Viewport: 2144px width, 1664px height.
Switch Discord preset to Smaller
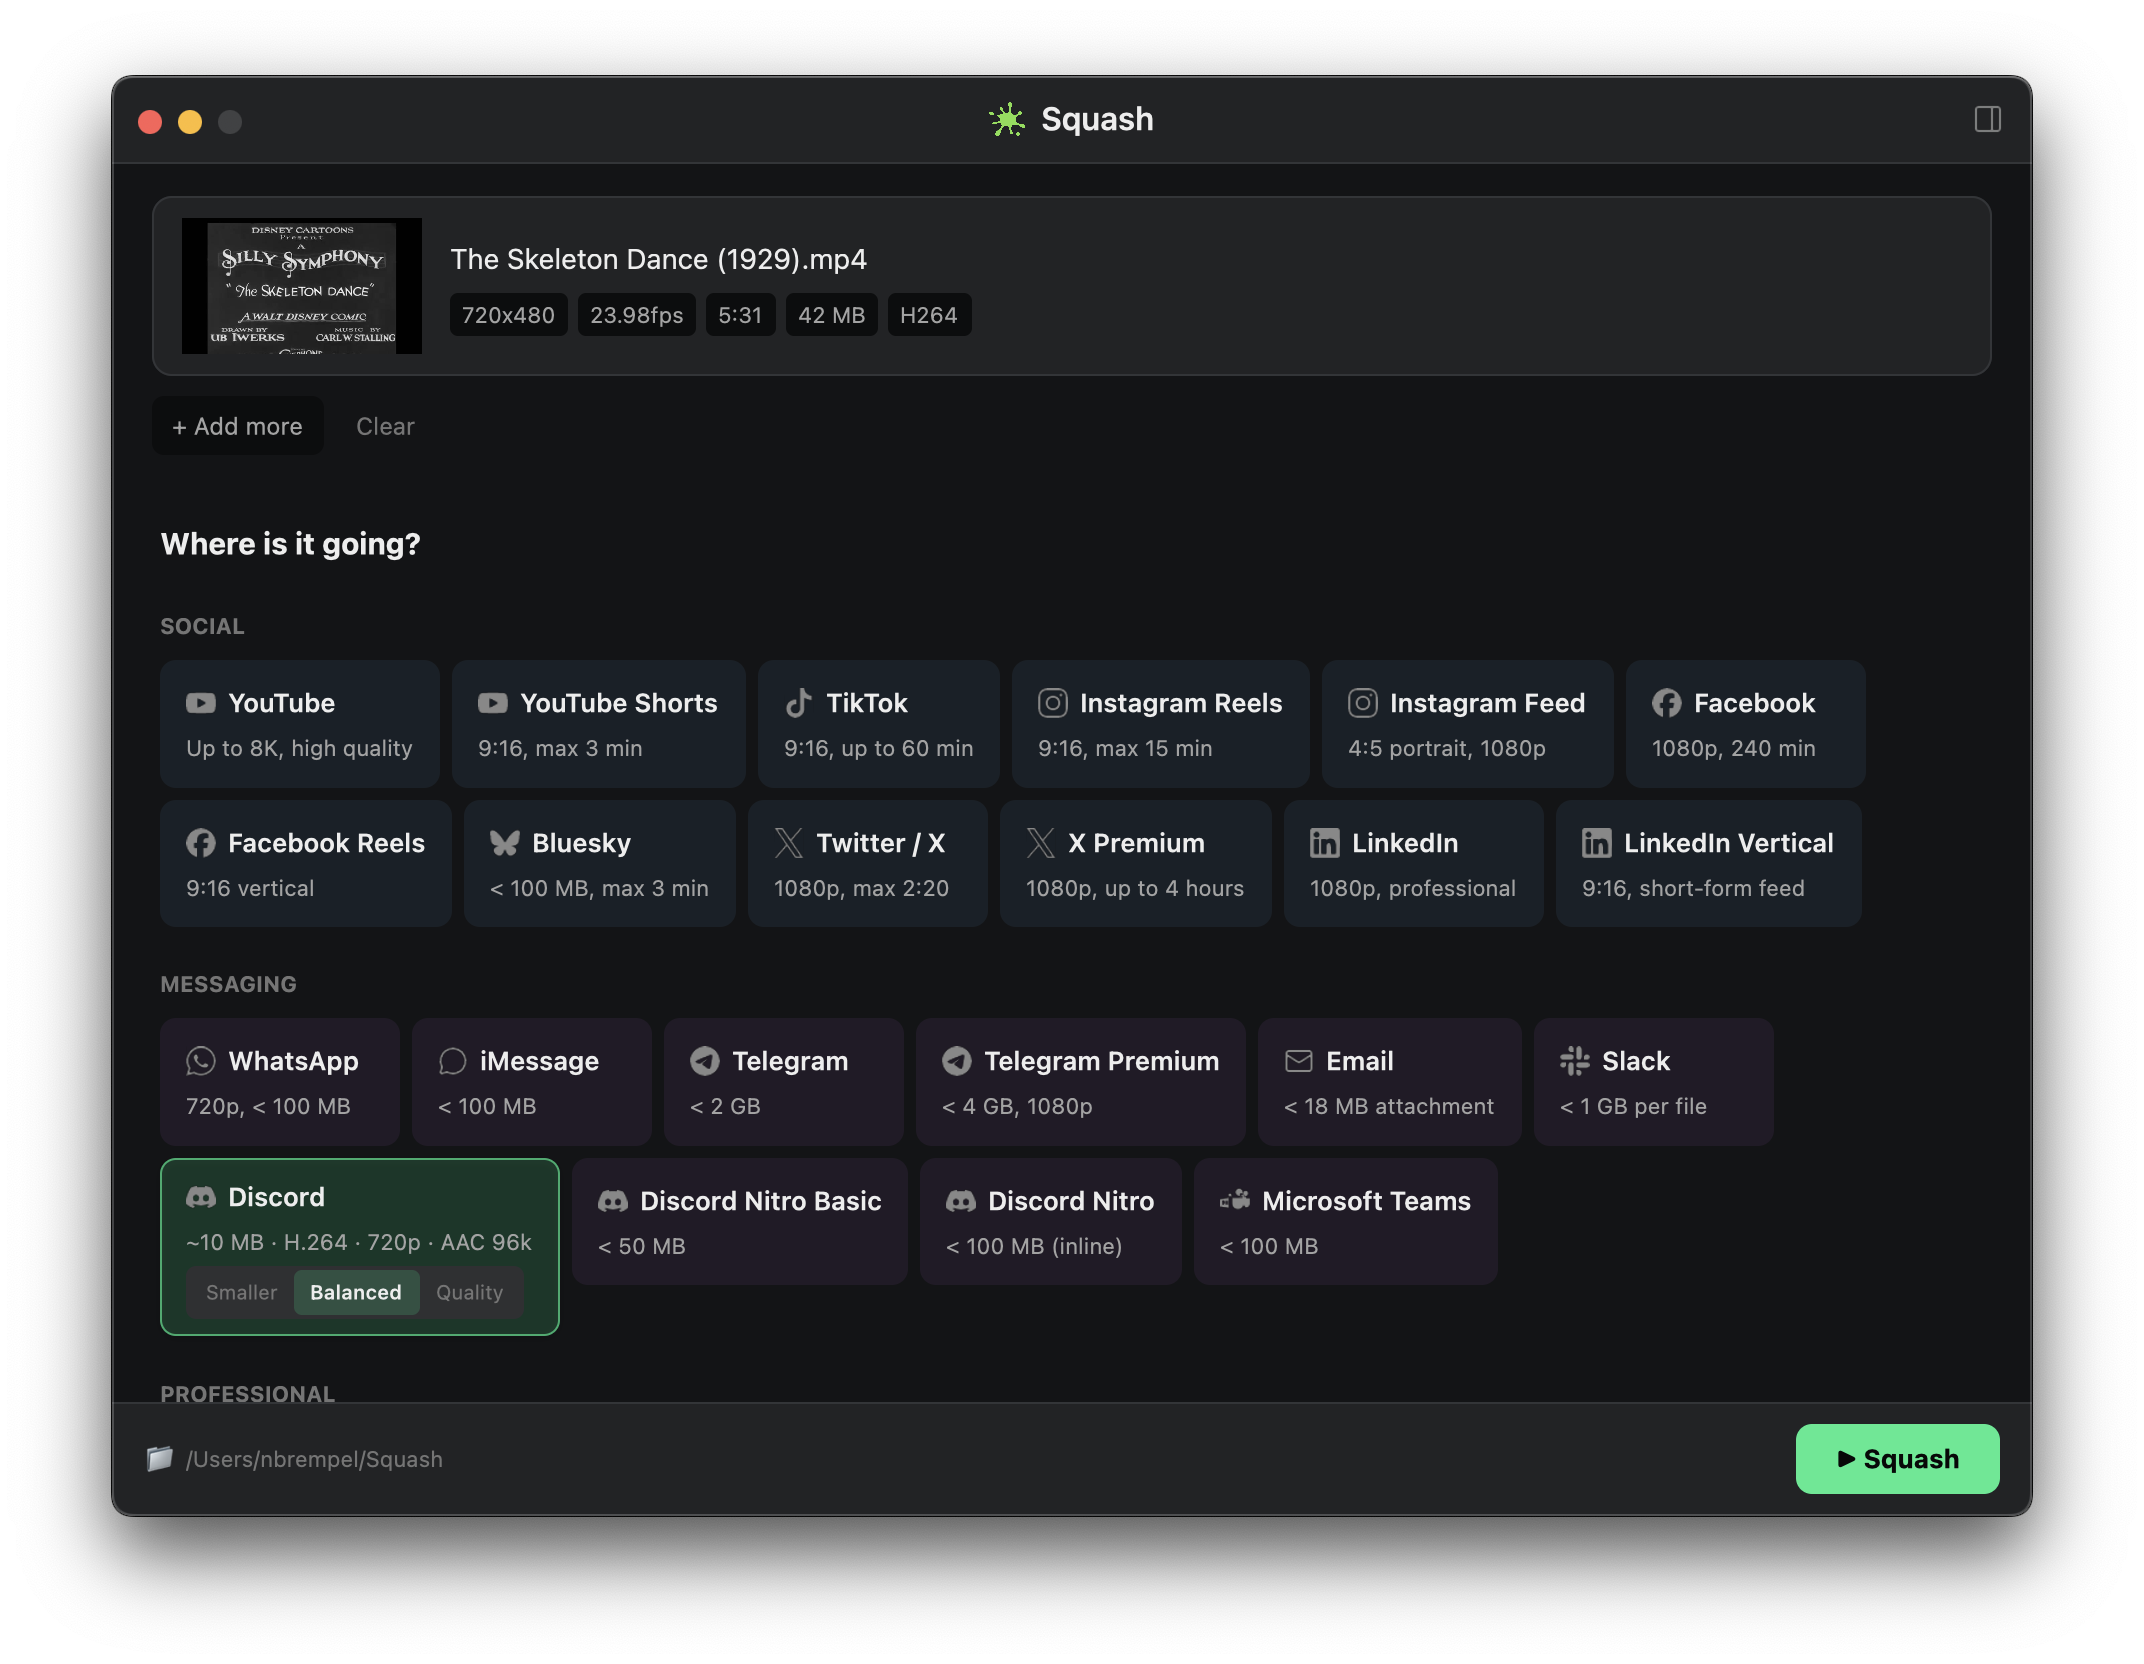point(241,1292)
